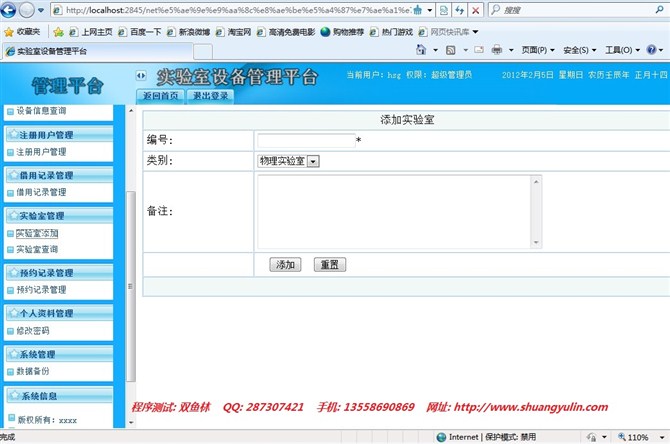
Task: Collapse the 预约记录管理 section header
Action: (x=59, y=273)
